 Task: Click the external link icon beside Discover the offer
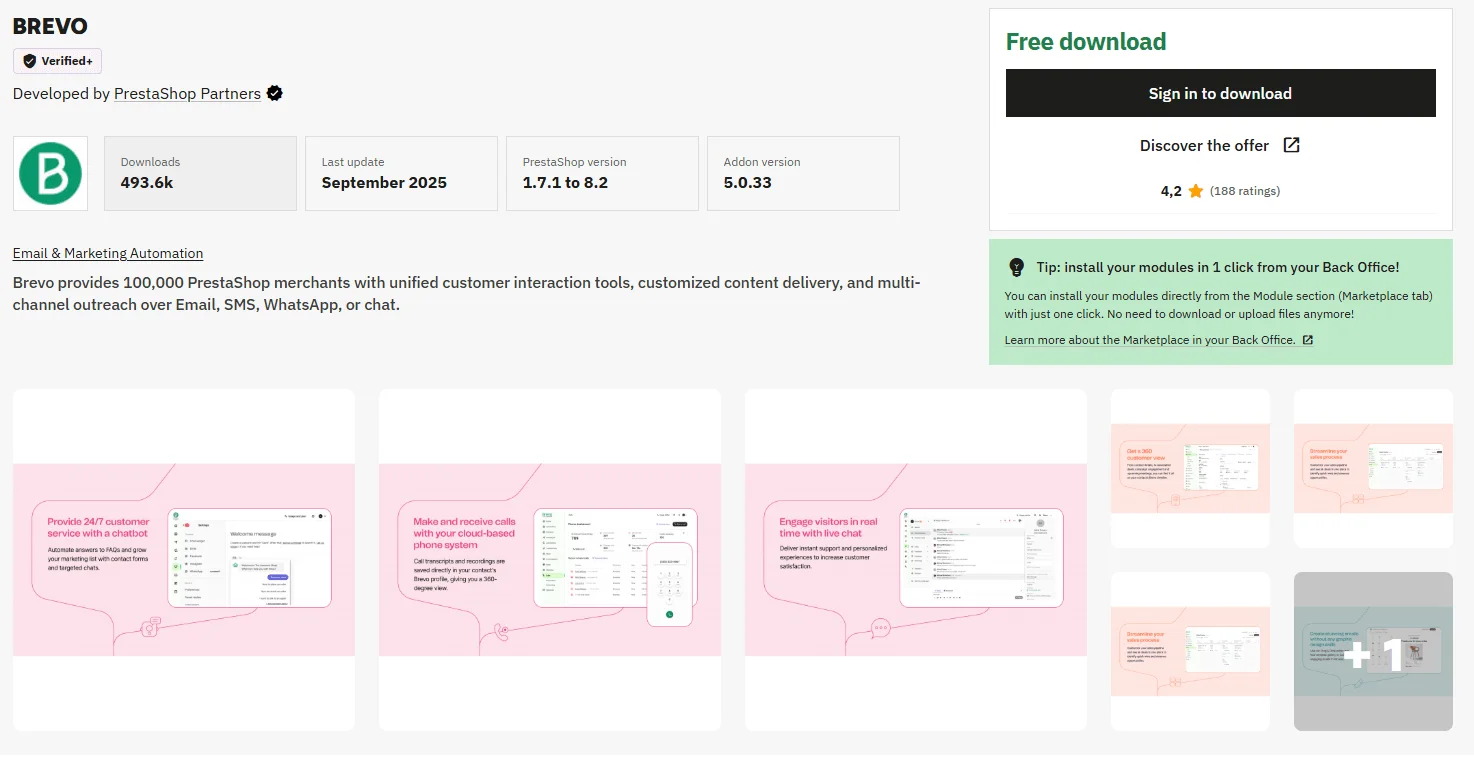pyautogui.click(x=1291, y=145)
